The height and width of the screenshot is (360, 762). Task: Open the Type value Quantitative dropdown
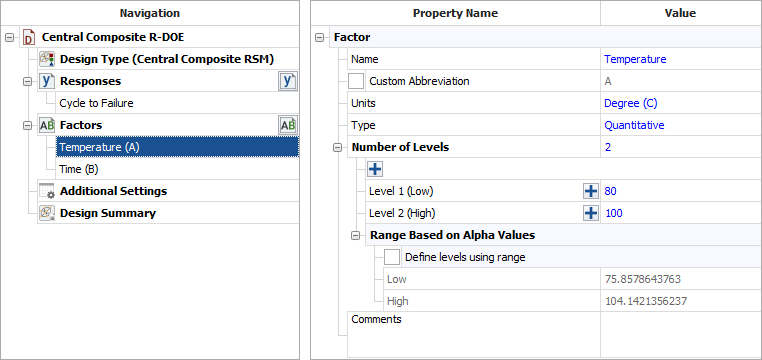[680, 125]
